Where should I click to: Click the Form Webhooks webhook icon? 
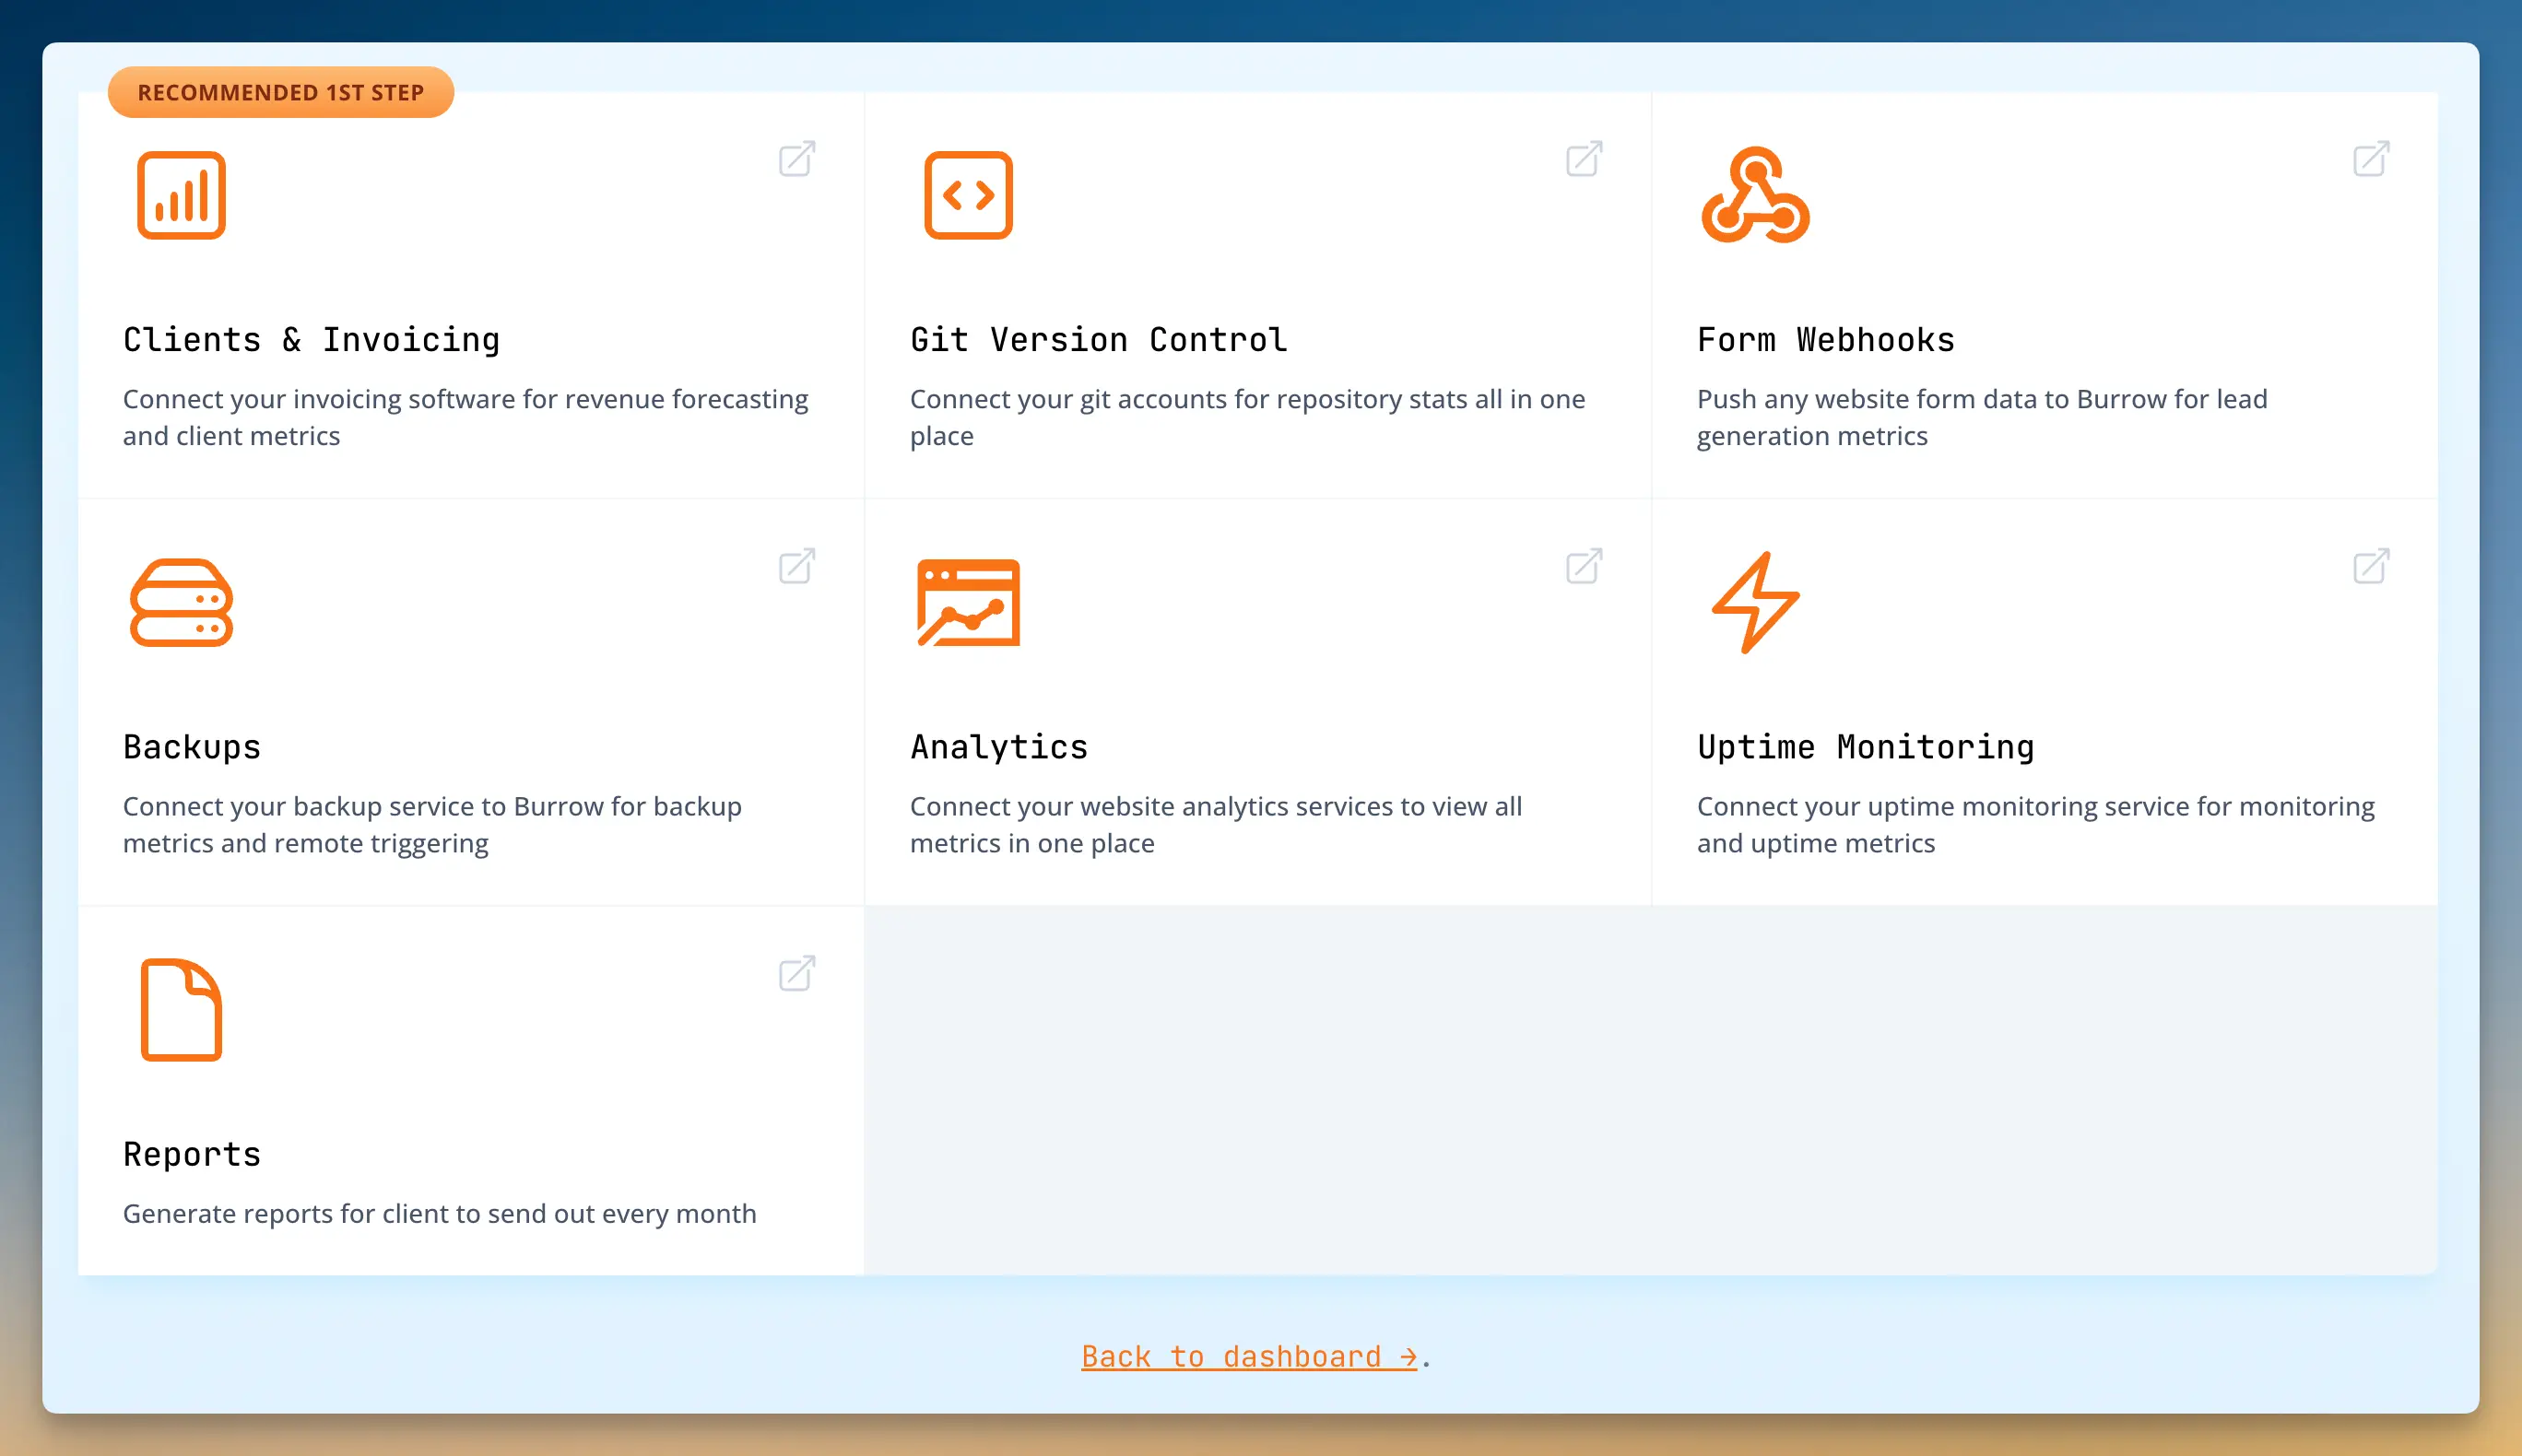1755,195
